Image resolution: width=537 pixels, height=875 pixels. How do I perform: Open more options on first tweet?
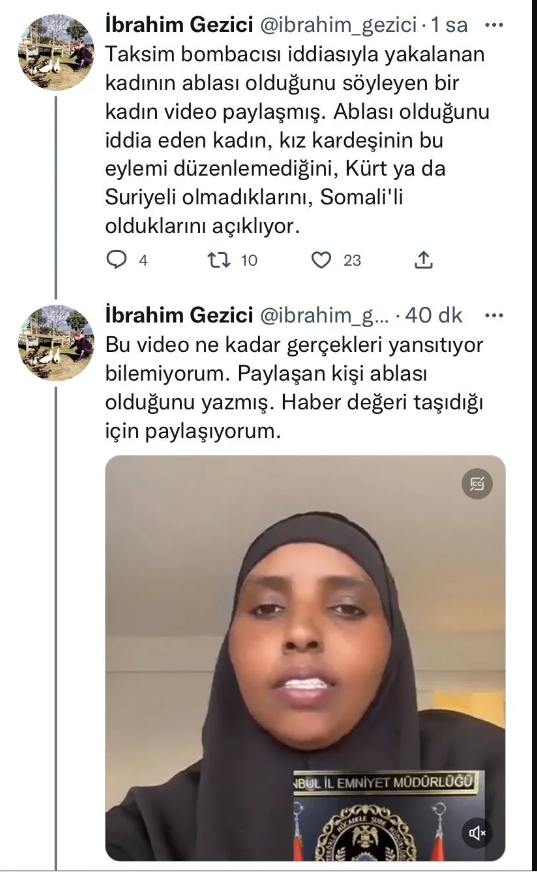pyautogui.click(x=494, y=25)
